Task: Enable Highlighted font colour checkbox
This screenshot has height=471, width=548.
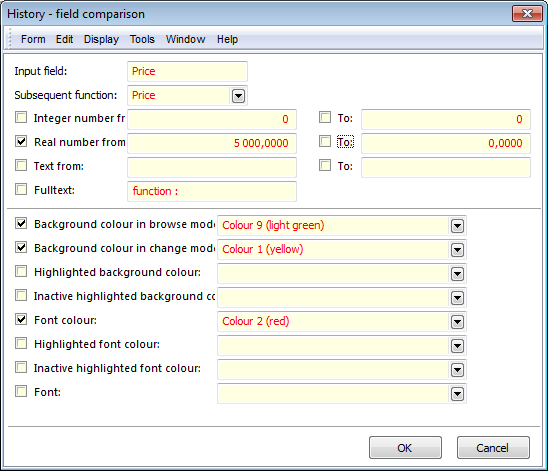Action: pyautogui.click(x=21, y=343)
